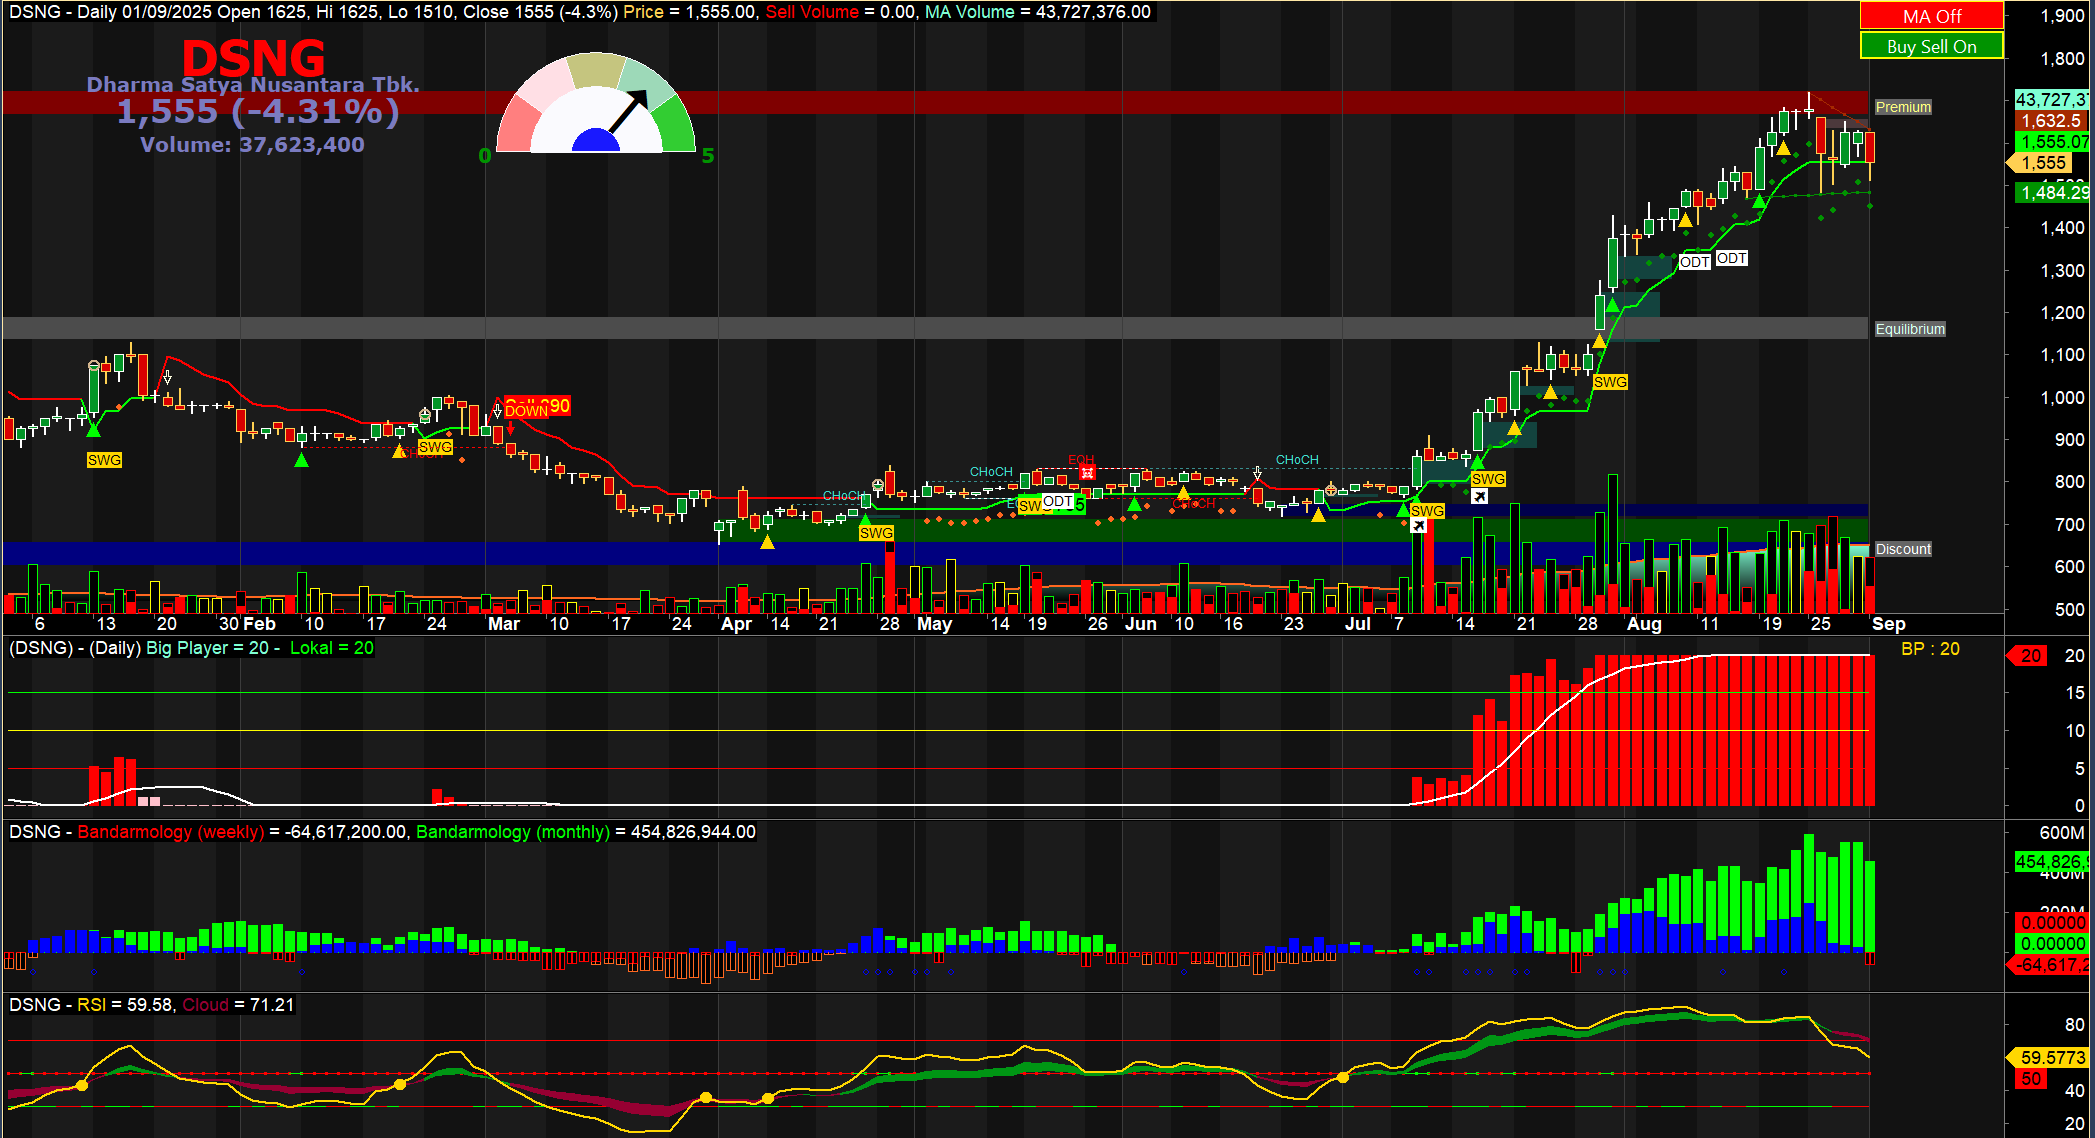
Task: Click the Equilibrium zone label
Action: 1910,329
